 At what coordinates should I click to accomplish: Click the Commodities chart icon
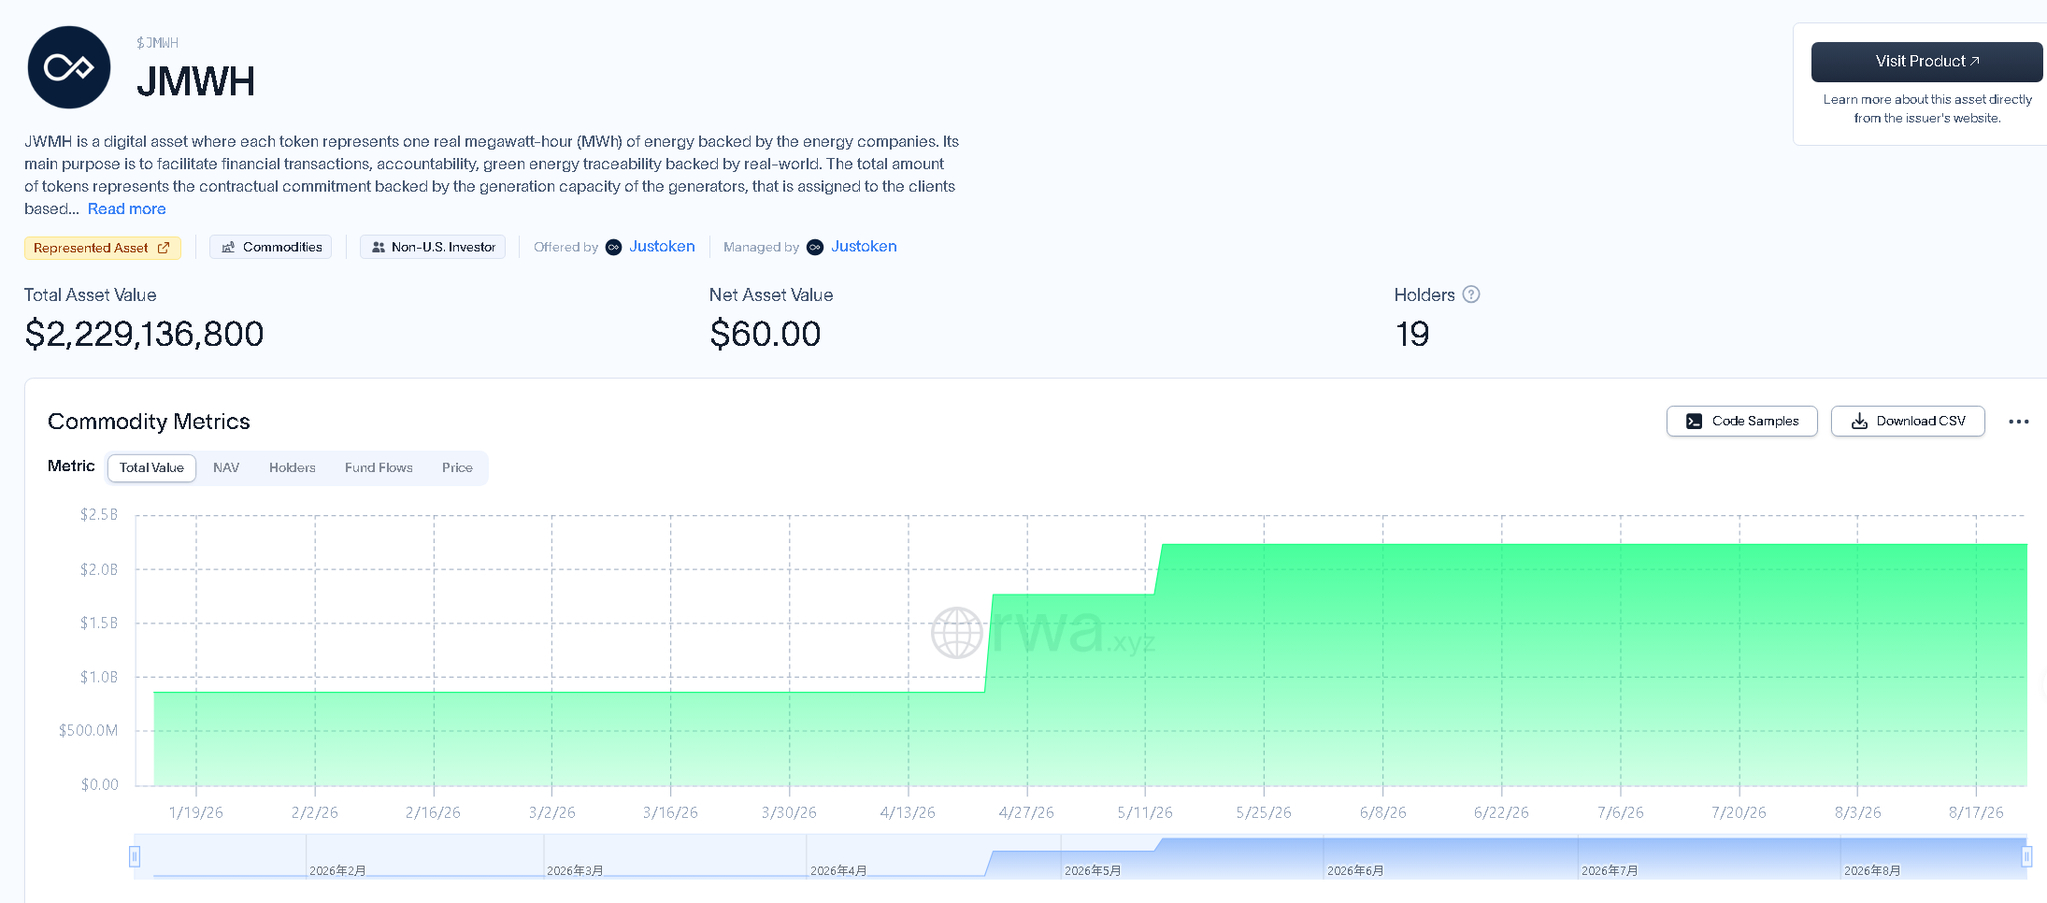click(x=228, y=247)
